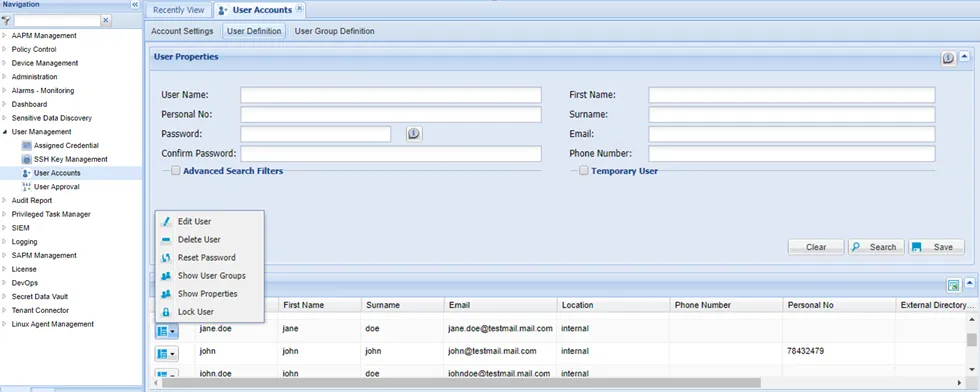Open Sensitive Data Discovery in navigation
Screen dimensions: 980x392
52,118
